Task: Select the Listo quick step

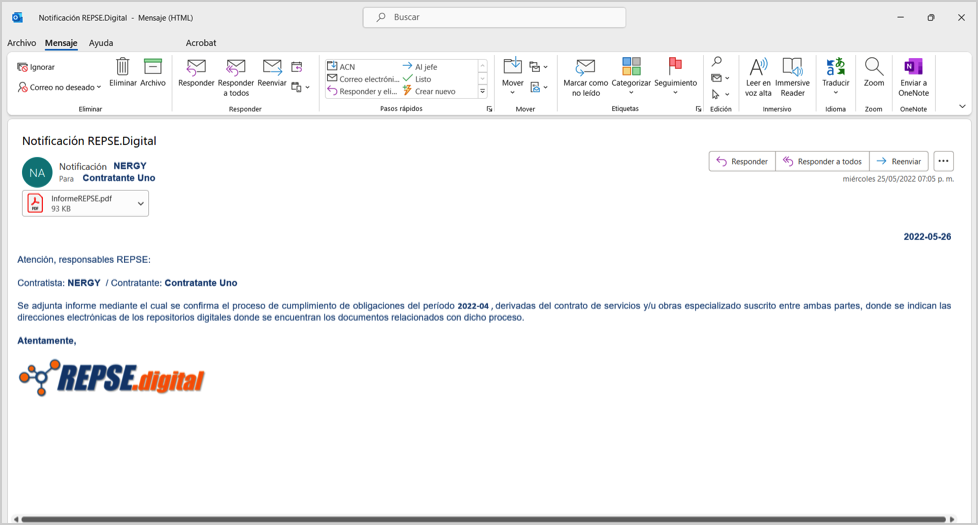Action: coord(417,79)
